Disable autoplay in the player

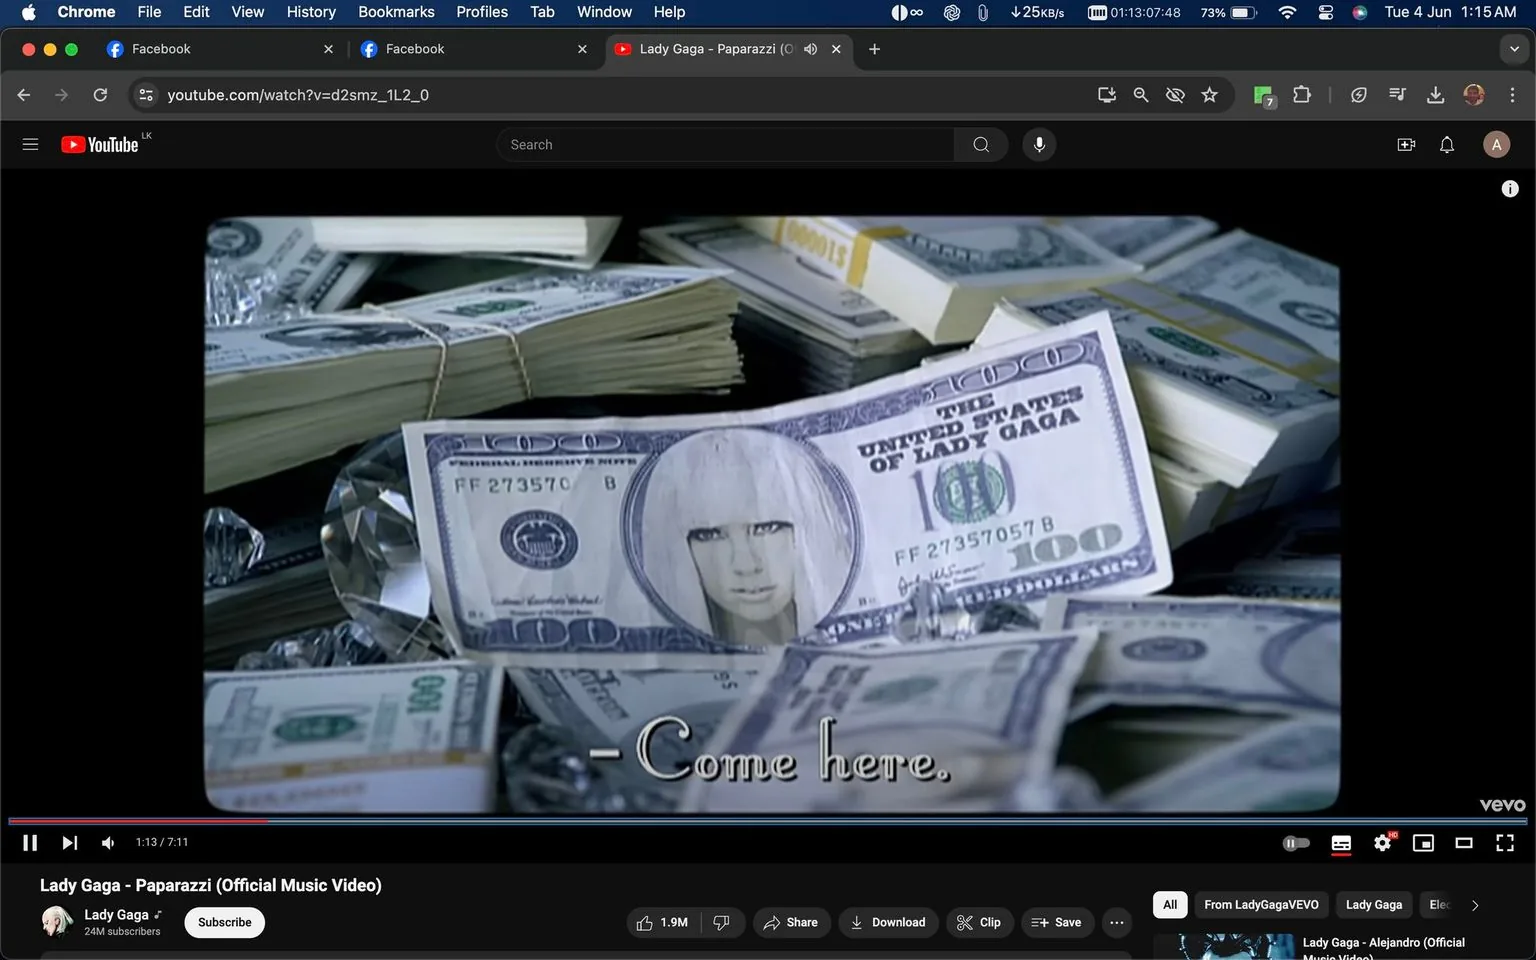coord(1295,842)
